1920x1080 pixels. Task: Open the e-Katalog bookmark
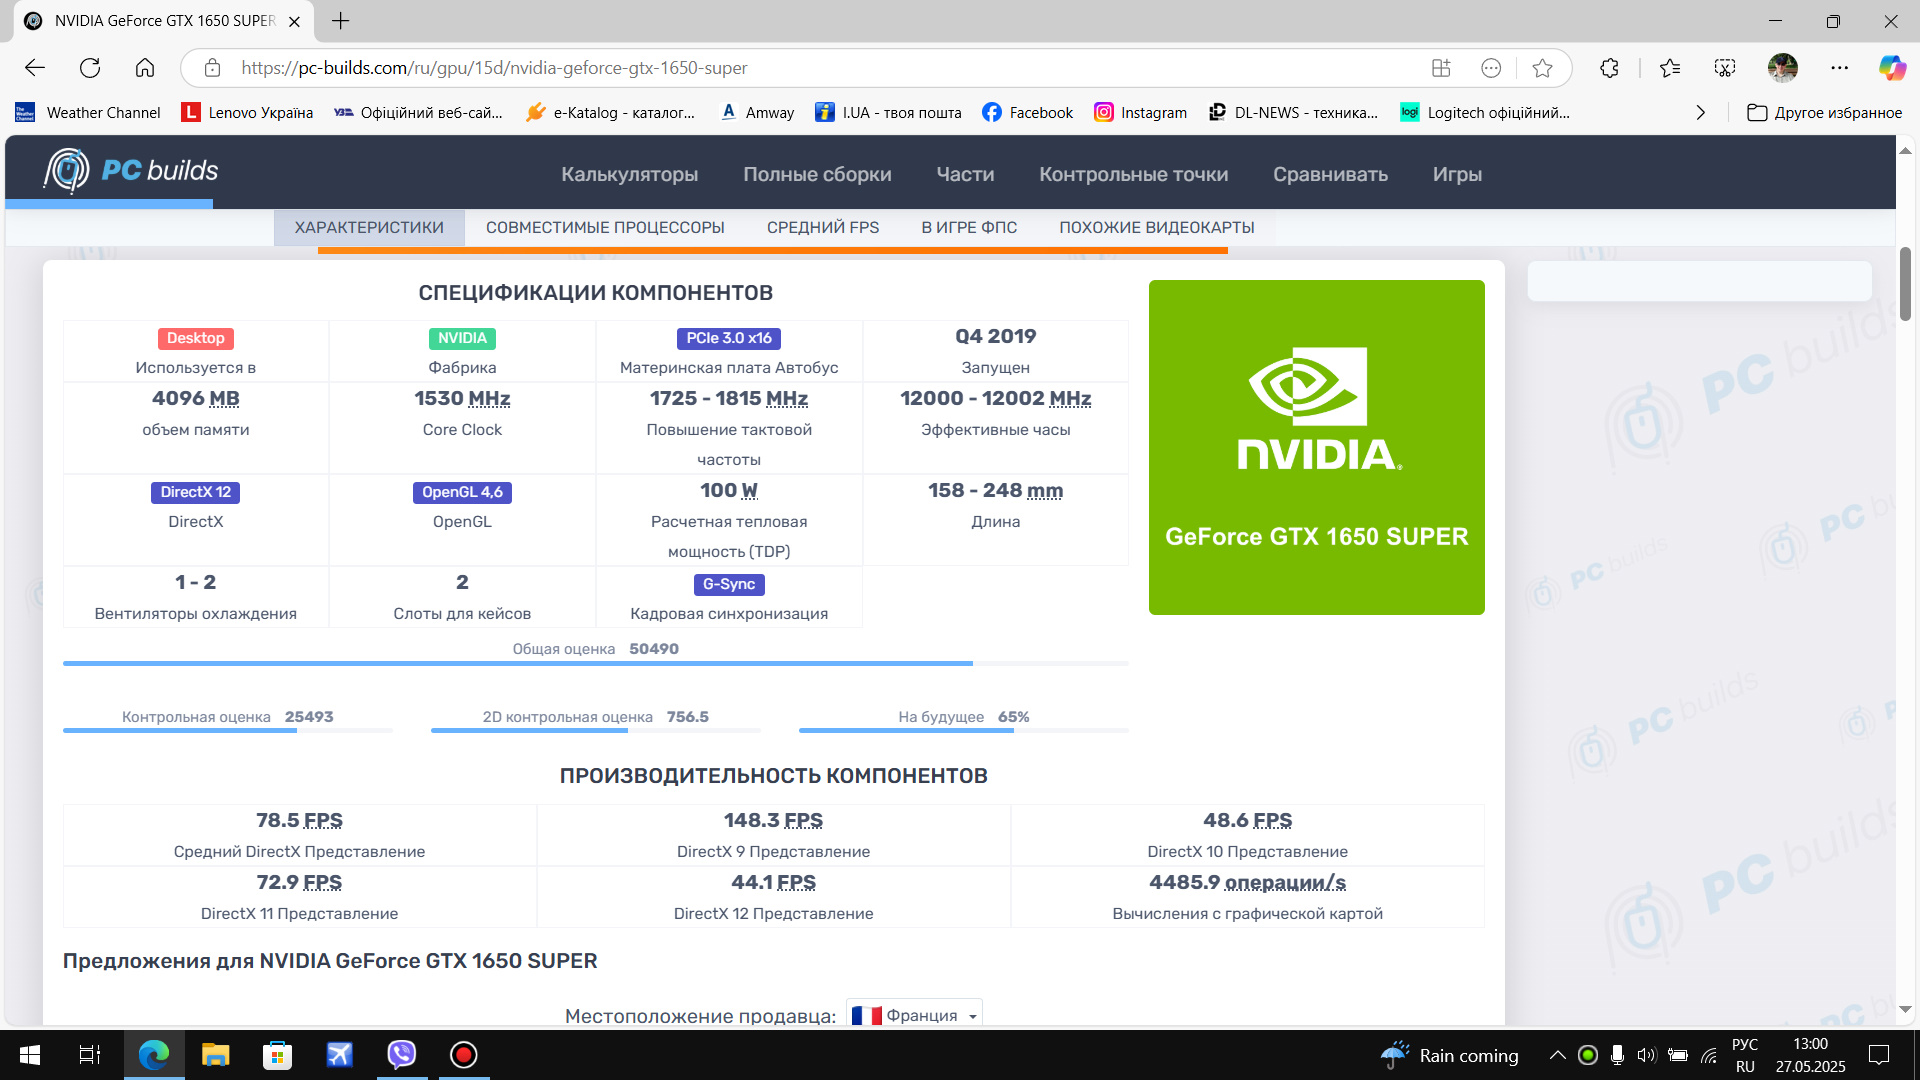pyautogui.click(x=610, y=113)
